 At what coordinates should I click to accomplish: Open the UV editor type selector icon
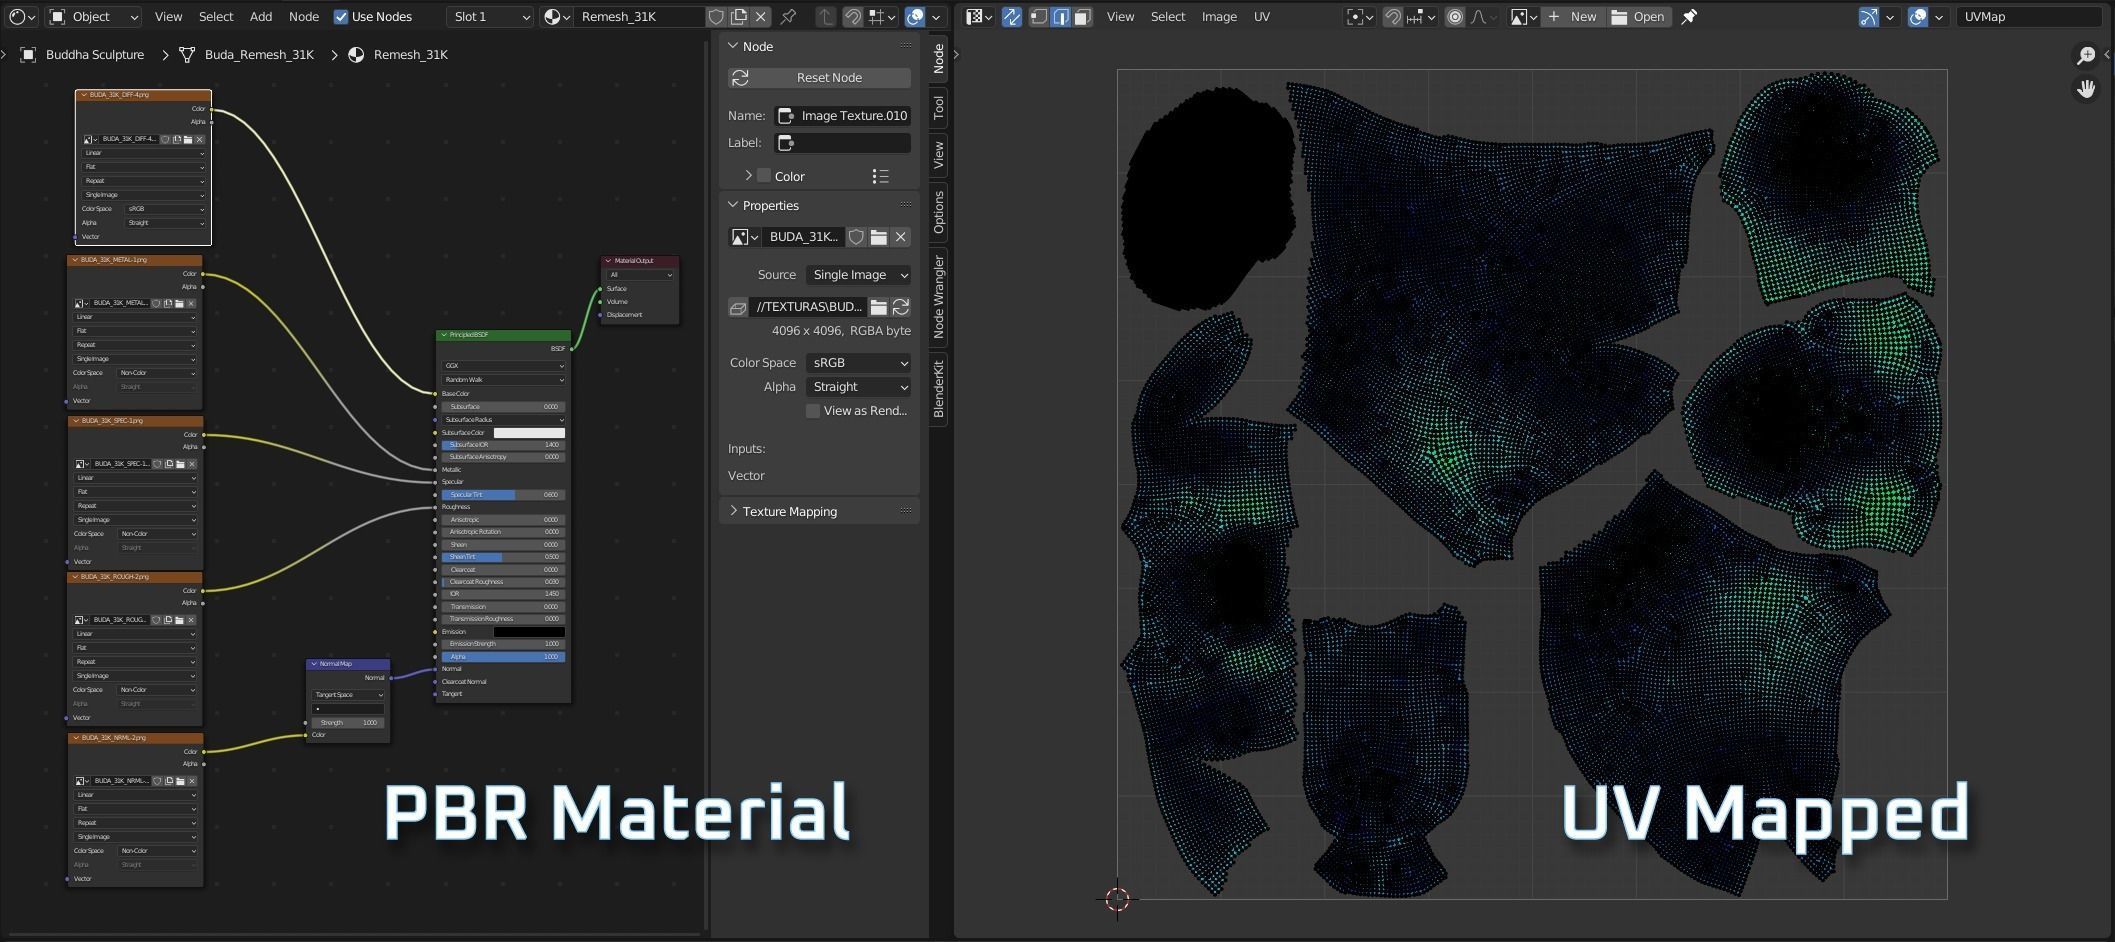coord(978,17)
